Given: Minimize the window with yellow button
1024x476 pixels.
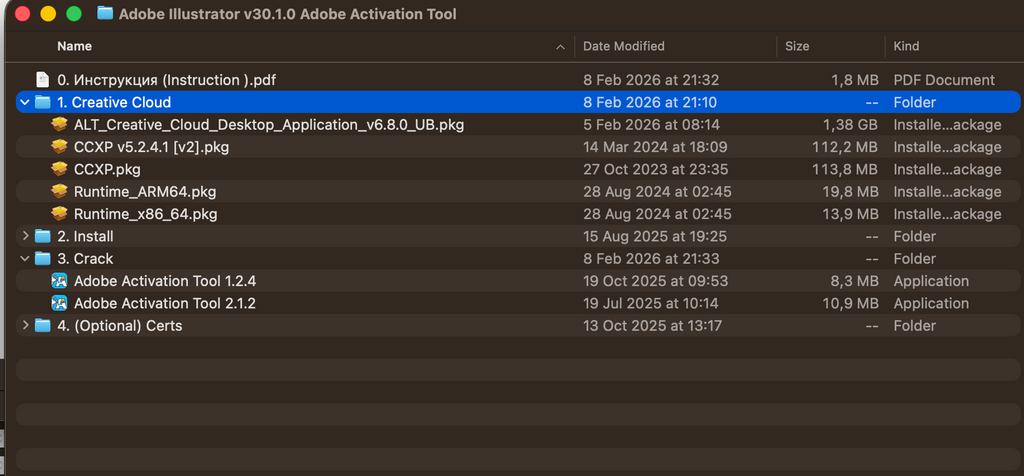Looking at the screenshot, I should [48, 14].
